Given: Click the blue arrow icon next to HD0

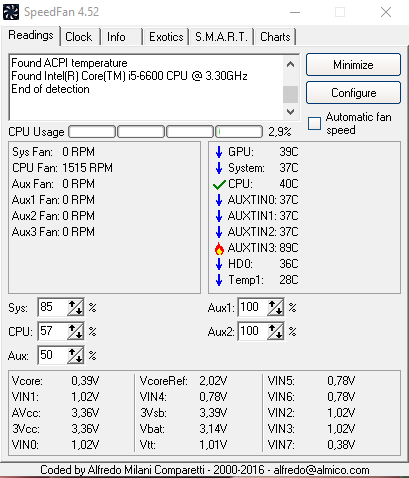Looking at the screenshot, I should coord(219,264).
